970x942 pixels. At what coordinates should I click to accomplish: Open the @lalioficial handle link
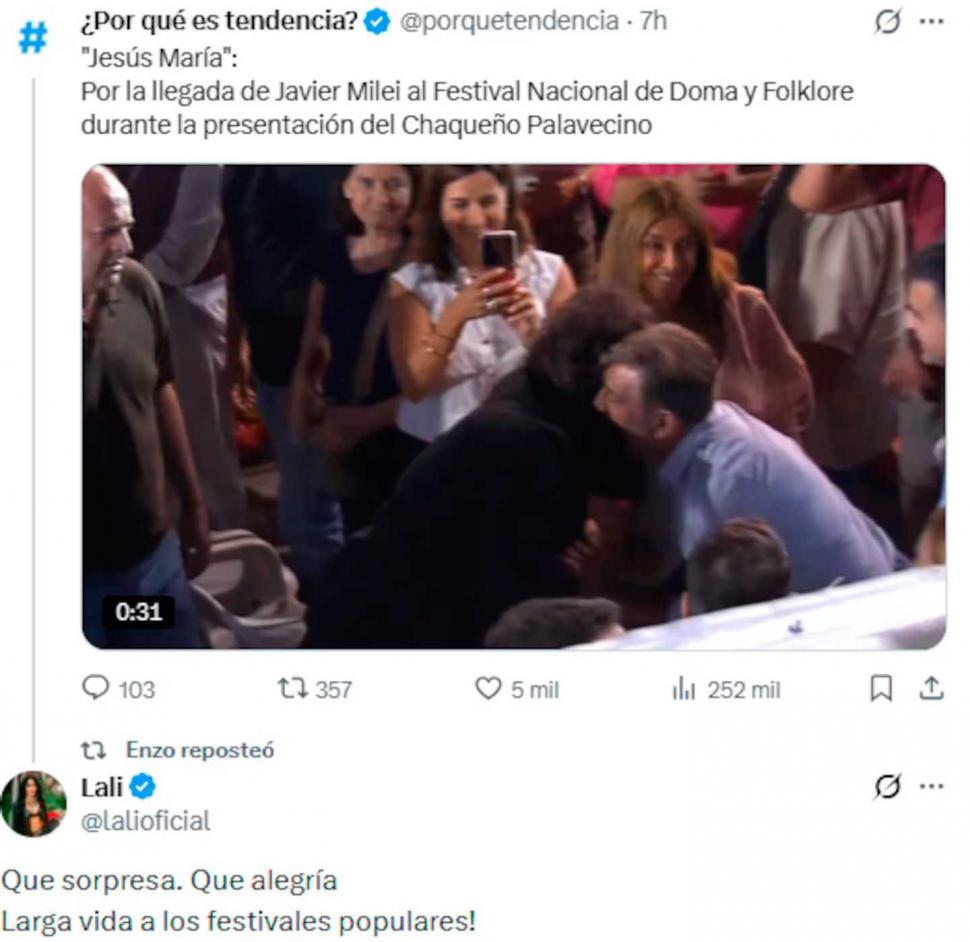point(146,821)
